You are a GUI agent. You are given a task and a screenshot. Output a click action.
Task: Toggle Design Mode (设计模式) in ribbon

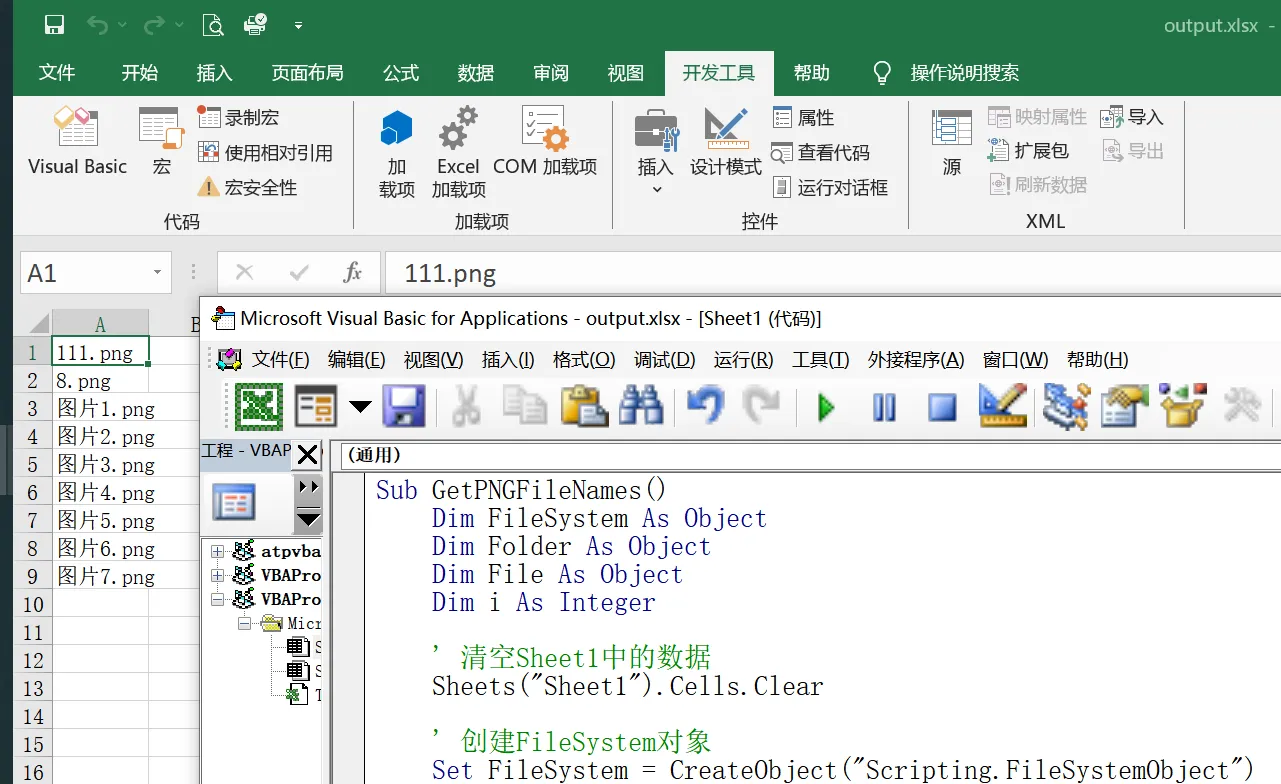point(726,141)
